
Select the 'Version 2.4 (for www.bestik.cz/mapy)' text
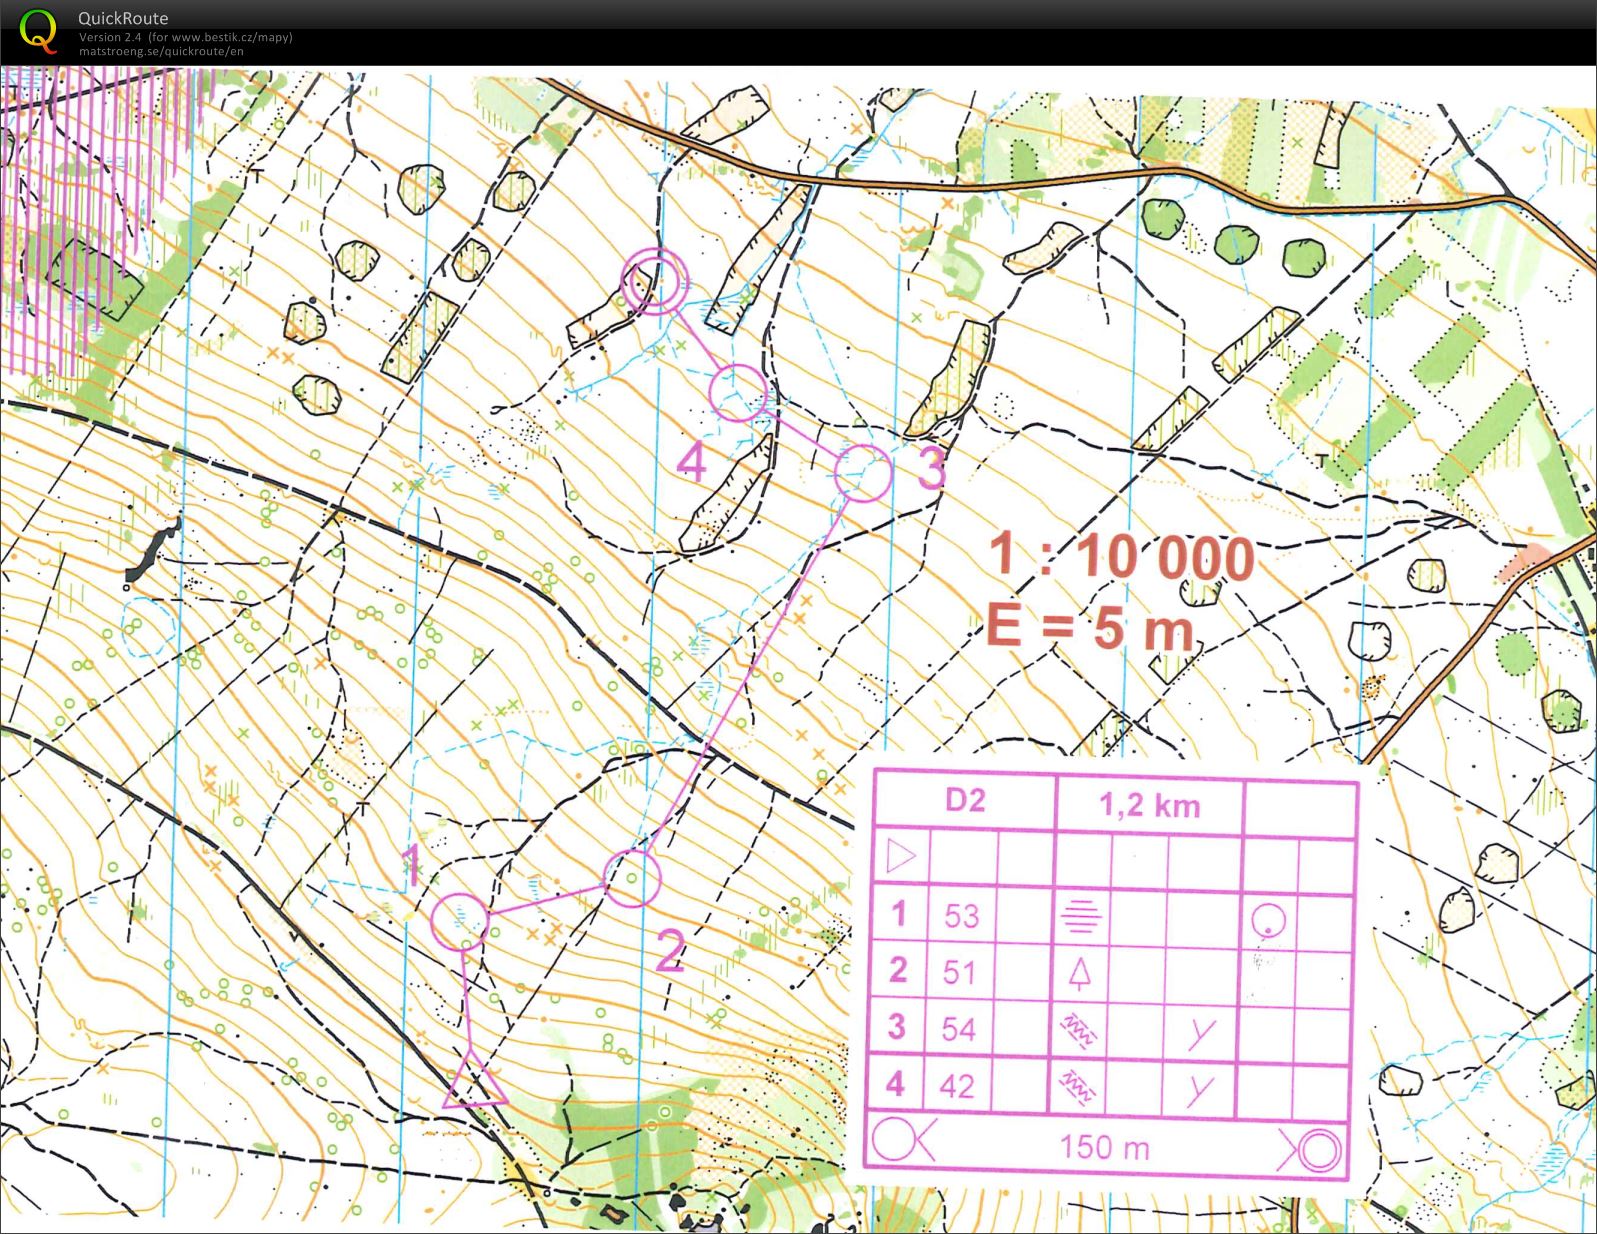coord(186,37)
